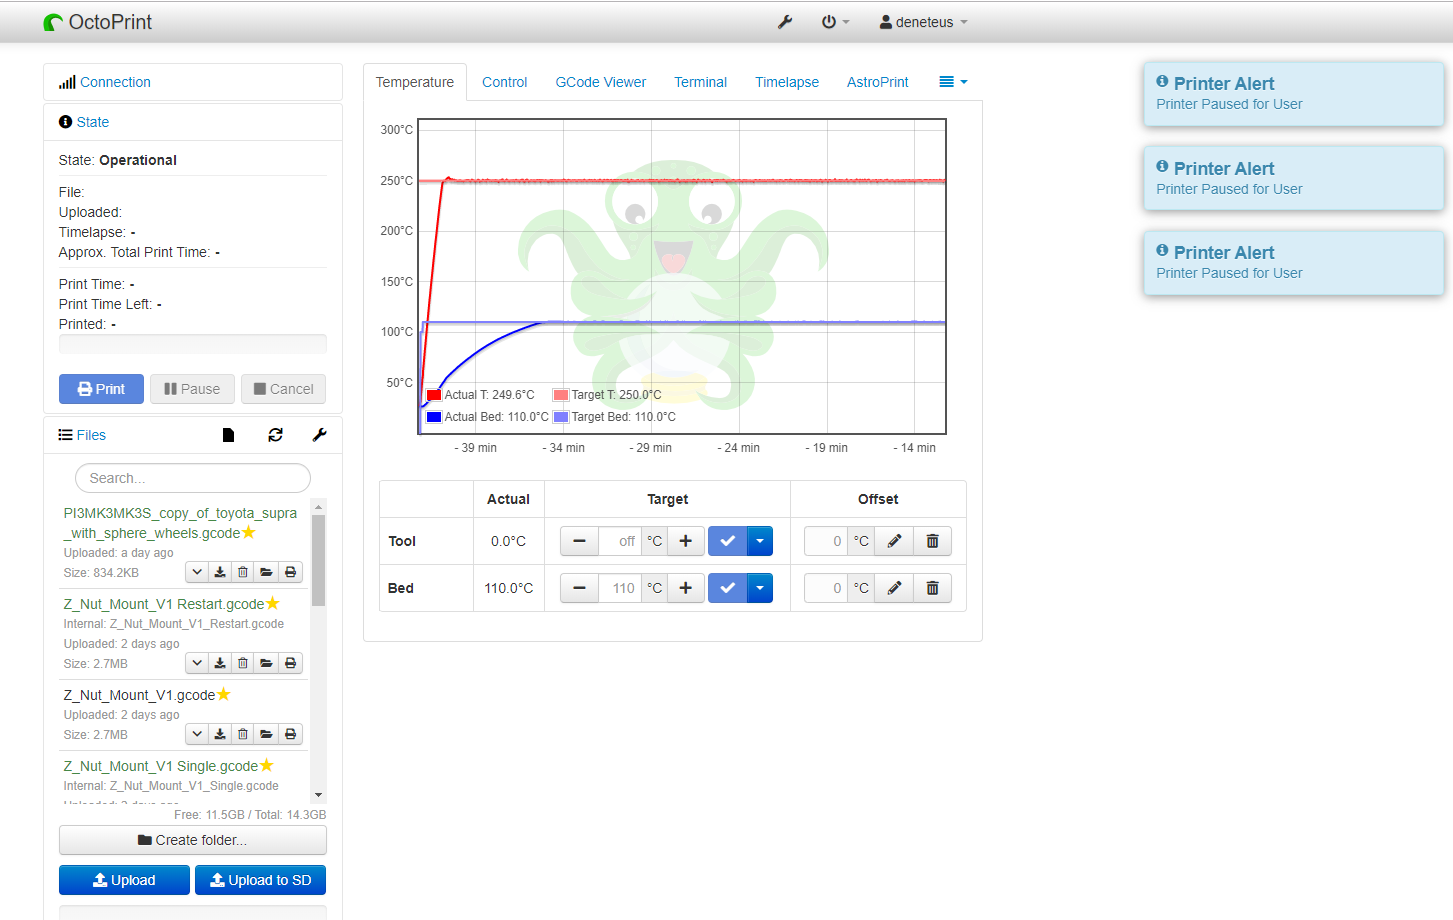Refresh the file list
This screenshot has height=920, width=1453.
(x=275, y=435)
